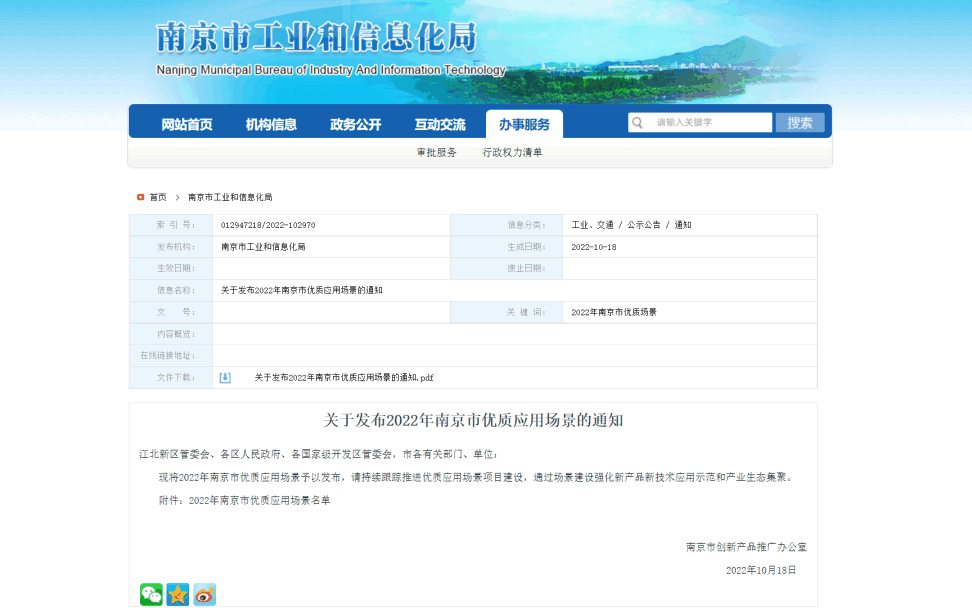This screenshot has width=972, height=608.
Task: Open the 机构信息 tab
Action: (x=271, y=125)
